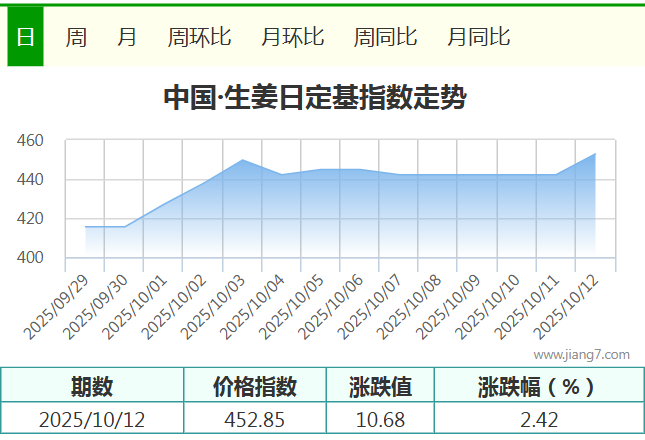Click the 价格指数 column header
Viewport: 645px width, 440px height.
(x=255, y=386)
